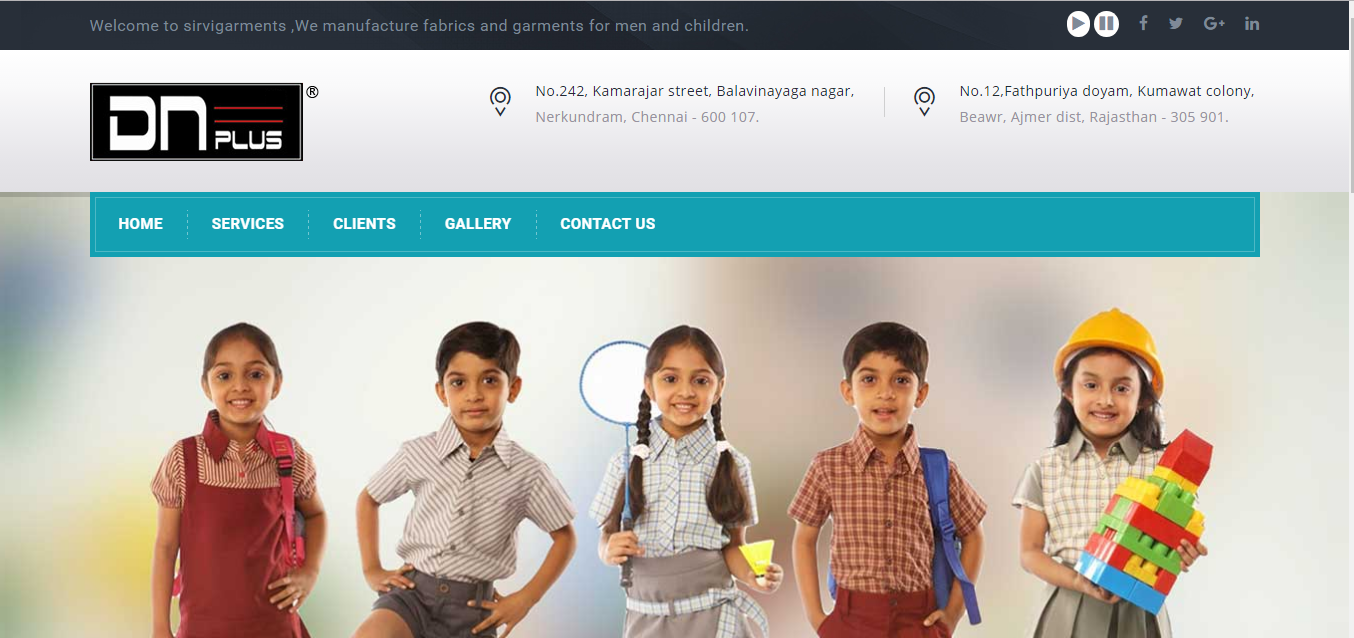Click the children uniform banner image
The height and width of the screenshot is (638, 1354).
675,448
